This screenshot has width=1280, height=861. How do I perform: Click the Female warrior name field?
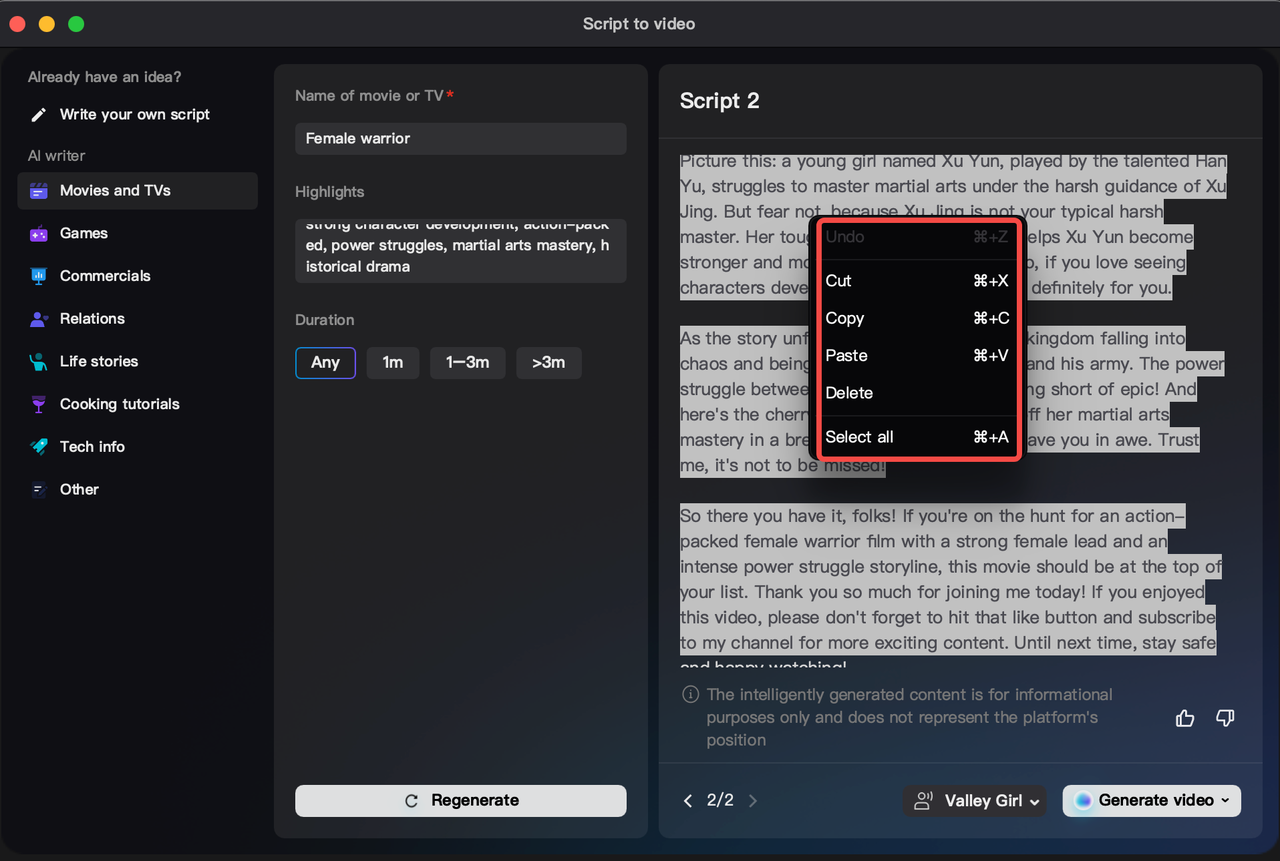460,138
